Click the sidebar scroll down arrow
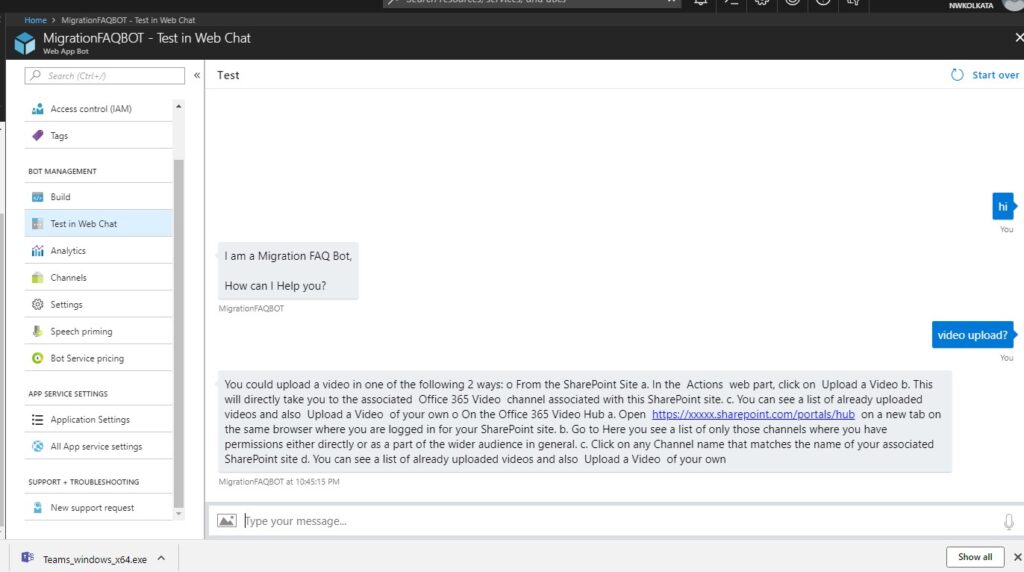 pyautogui.click(x=178, y=514)
